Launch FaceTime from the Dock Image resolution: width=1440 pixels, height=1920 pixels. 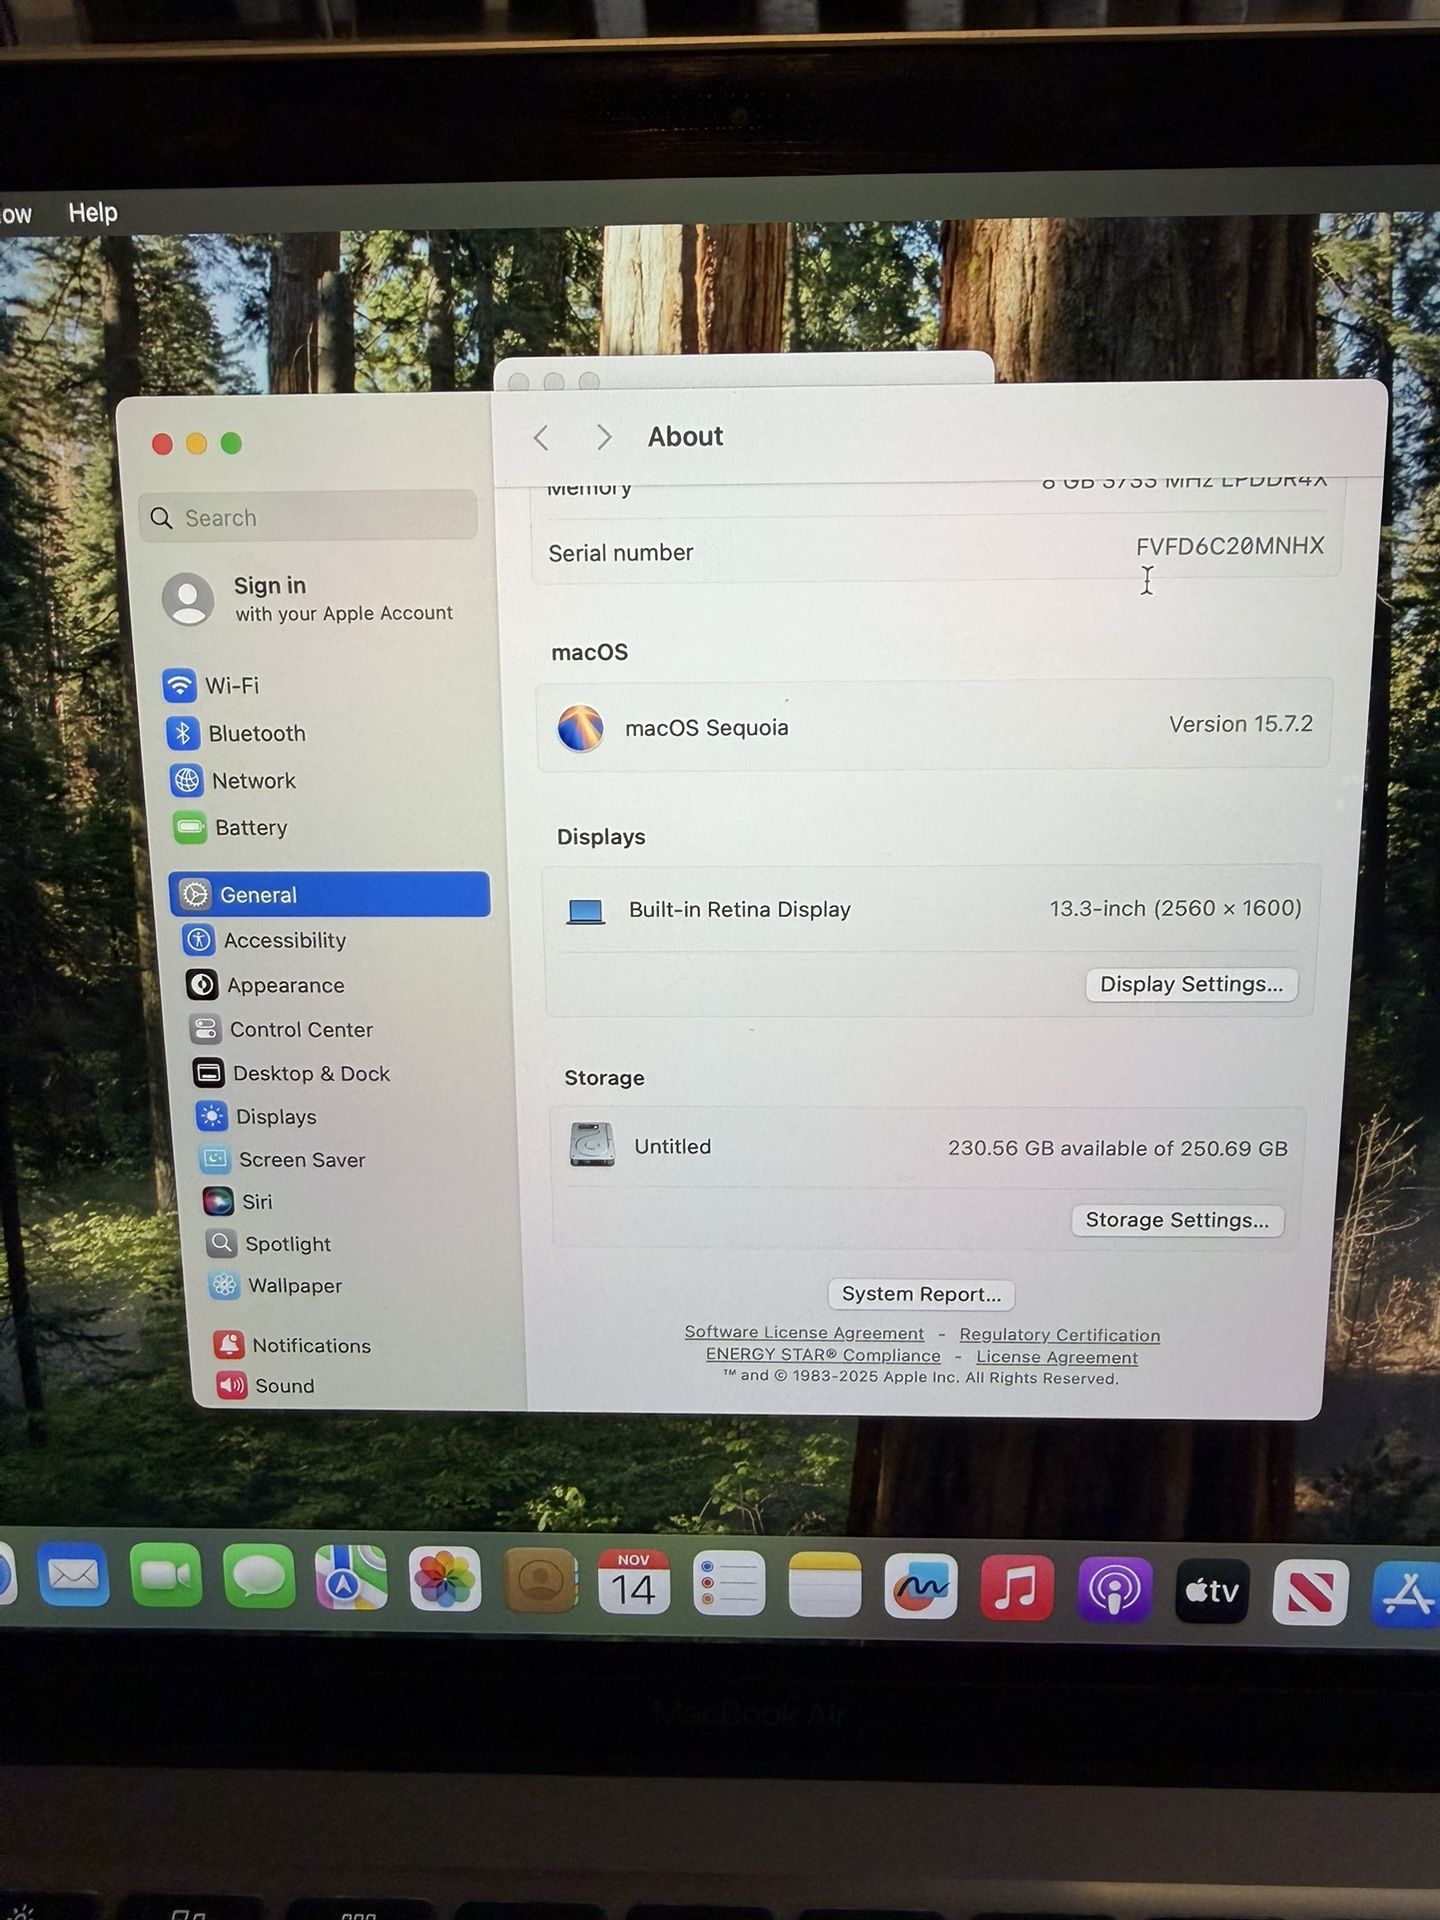pyautogui.click(x=166, y=1577)
